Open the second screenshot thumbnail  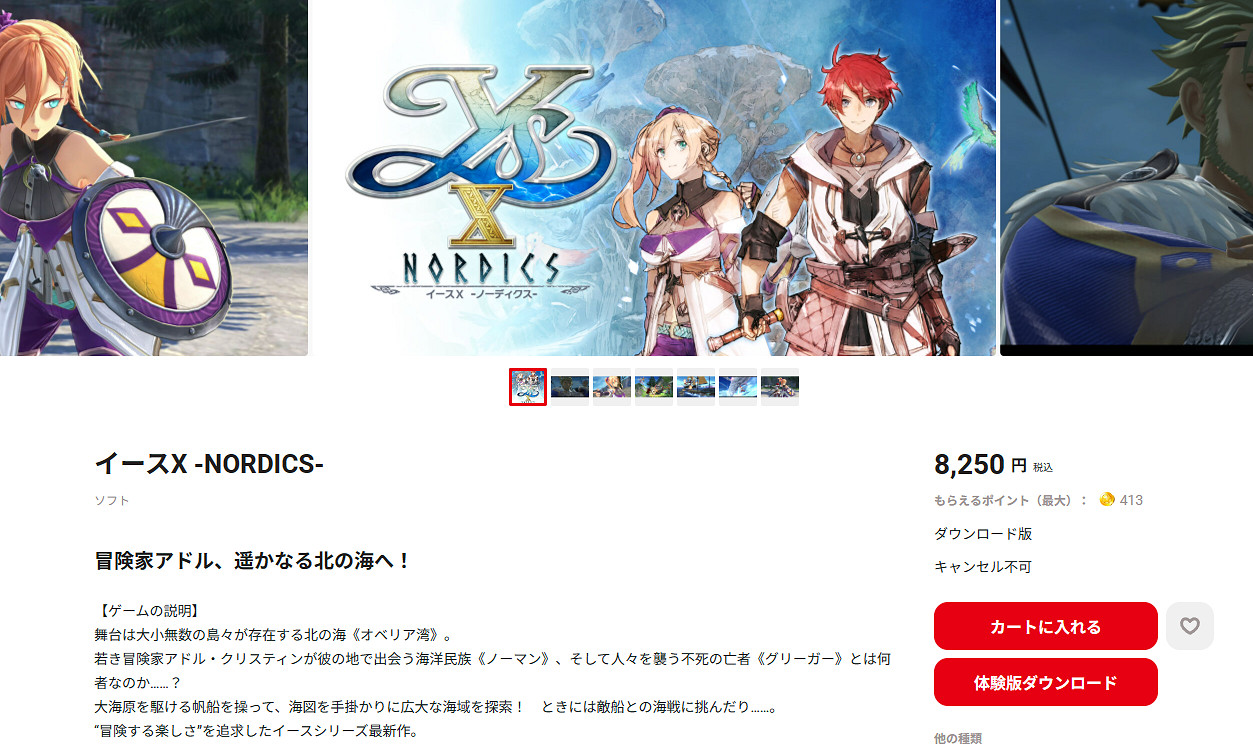coord(570,387)
